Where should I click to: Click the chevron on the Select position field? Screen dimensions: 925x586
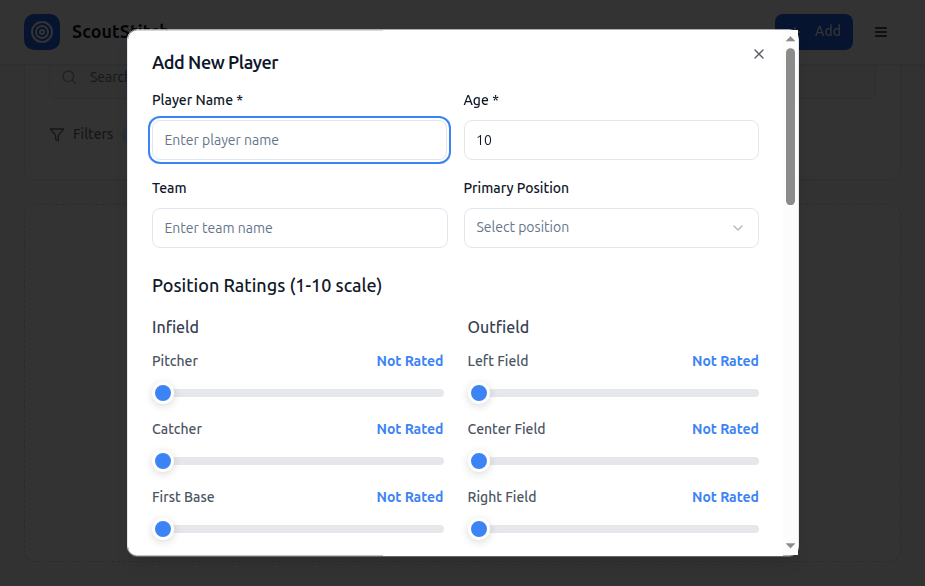[x=738, y=228]
